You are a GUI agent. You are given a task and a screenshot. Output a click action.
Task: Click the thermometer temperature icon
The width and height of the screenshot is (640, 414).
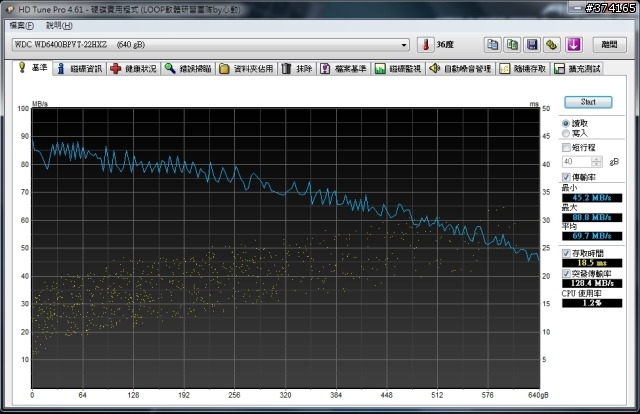click(x=425, y=45)
